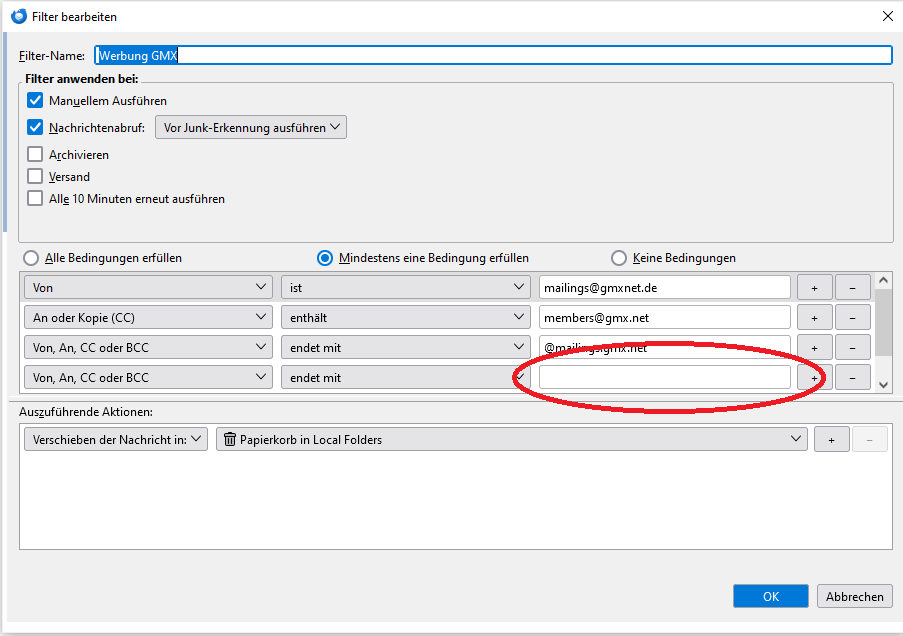This screenshot has width=903, height=636.
Task: Select Mindestens eine Bedingung erfüllen radio
Action: pos(325,258)
